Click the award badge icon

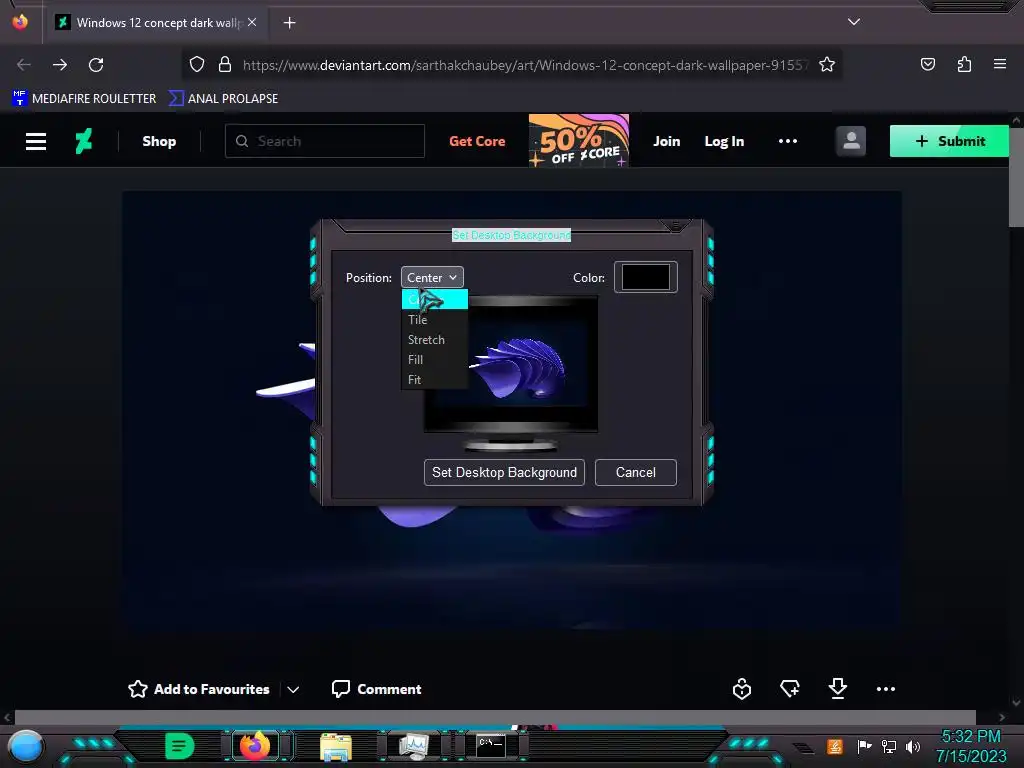point(742,688)
